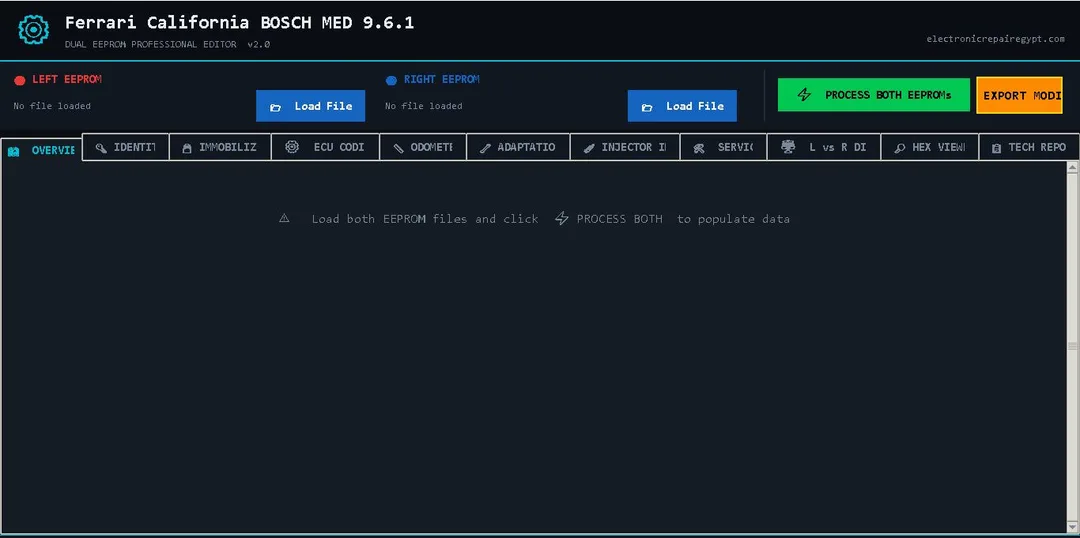
Task: Open the ODOMETER tab
Action: 423,147
